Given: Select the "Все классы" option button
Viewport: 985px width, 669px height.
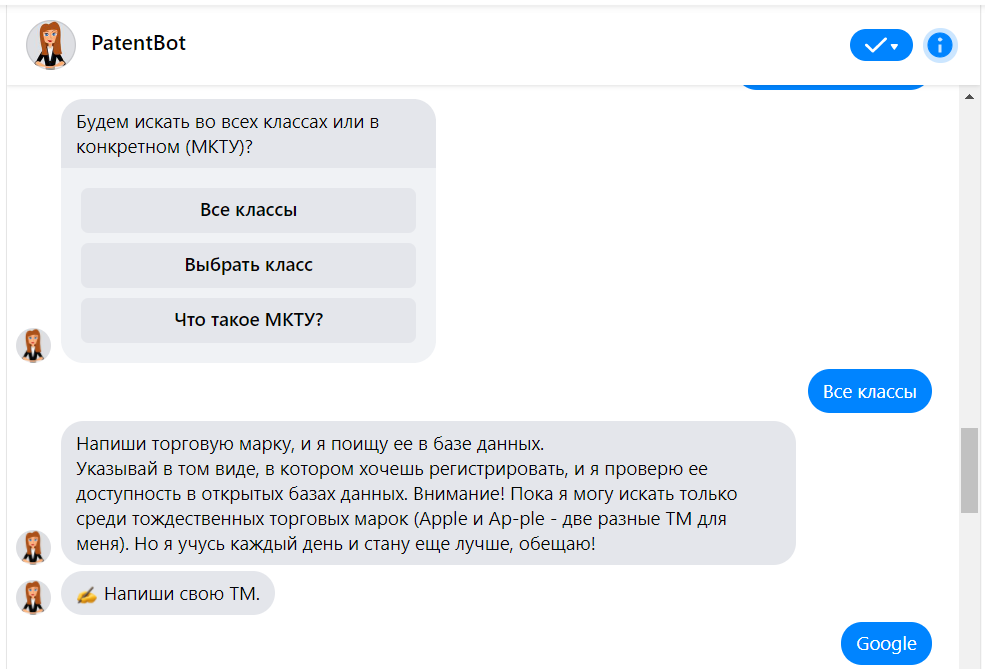Looking at the screenshot, I should click(x=248, y=210).
